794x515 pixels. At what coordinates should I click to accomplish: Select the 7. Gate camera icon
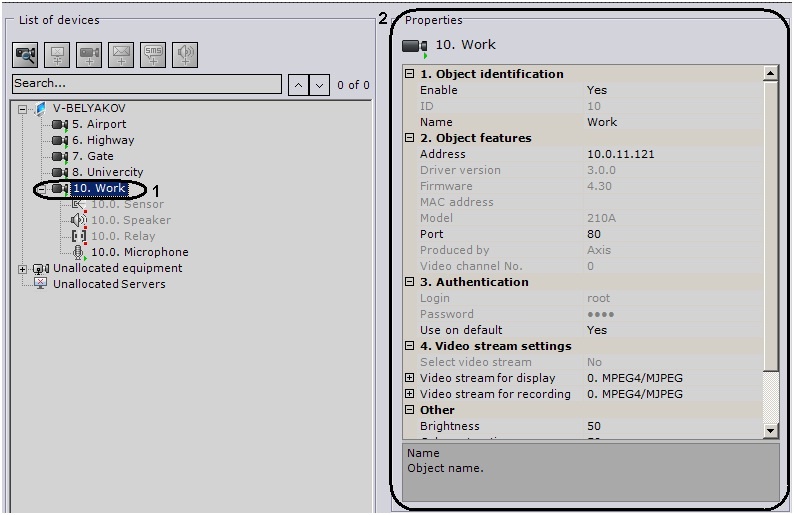pos(60,156)
